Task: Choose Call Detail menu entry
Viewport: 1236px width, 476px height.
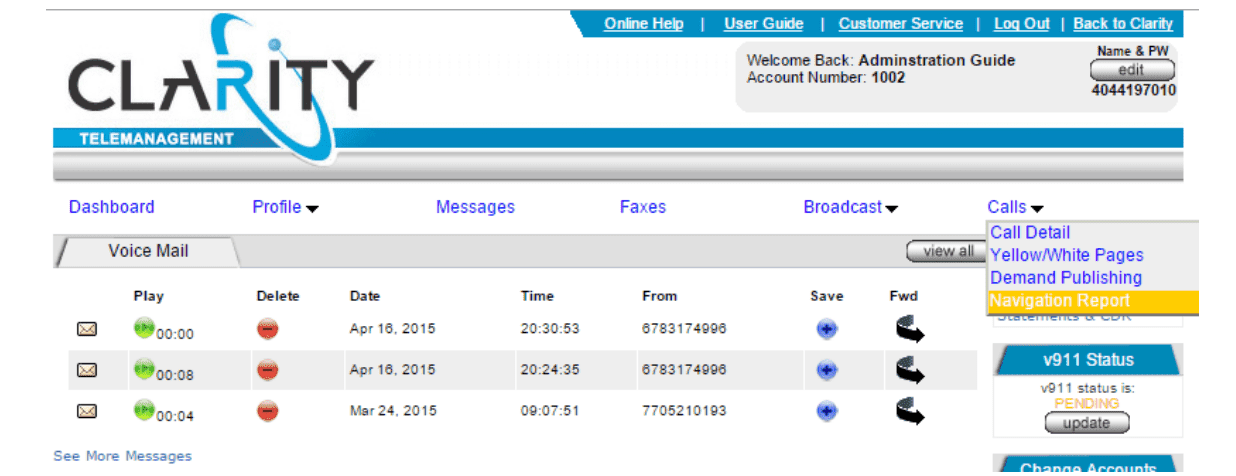Action: tap(1030, 232)
